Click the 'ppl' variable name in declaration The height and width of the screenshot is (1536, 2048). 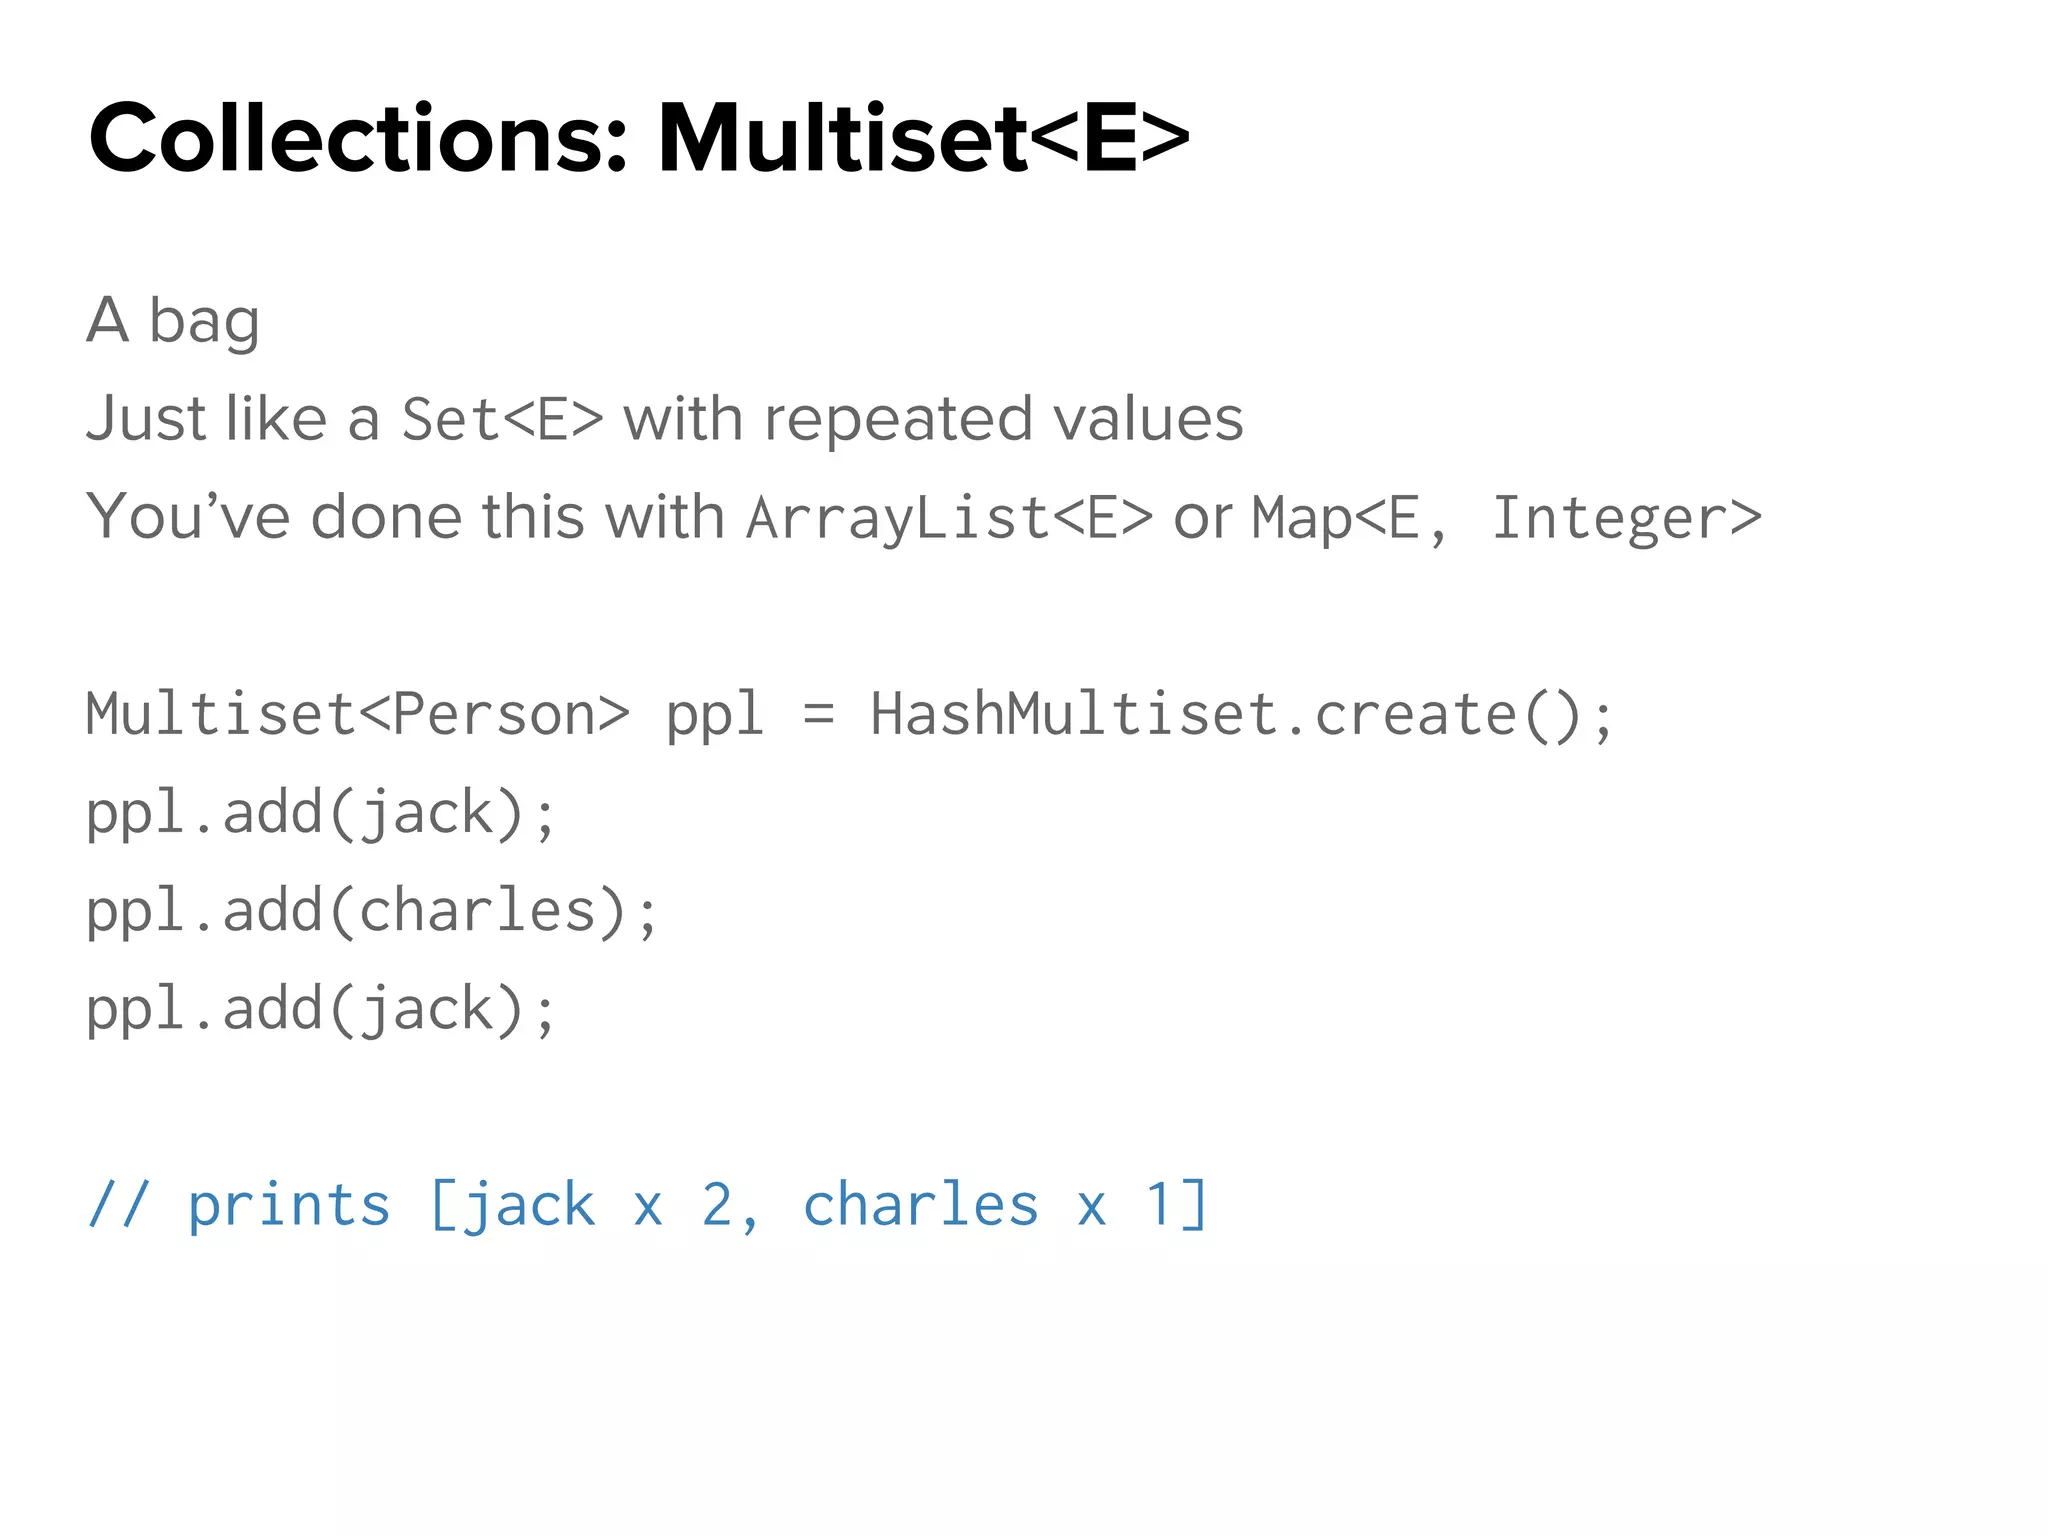[x=714, y=716]
